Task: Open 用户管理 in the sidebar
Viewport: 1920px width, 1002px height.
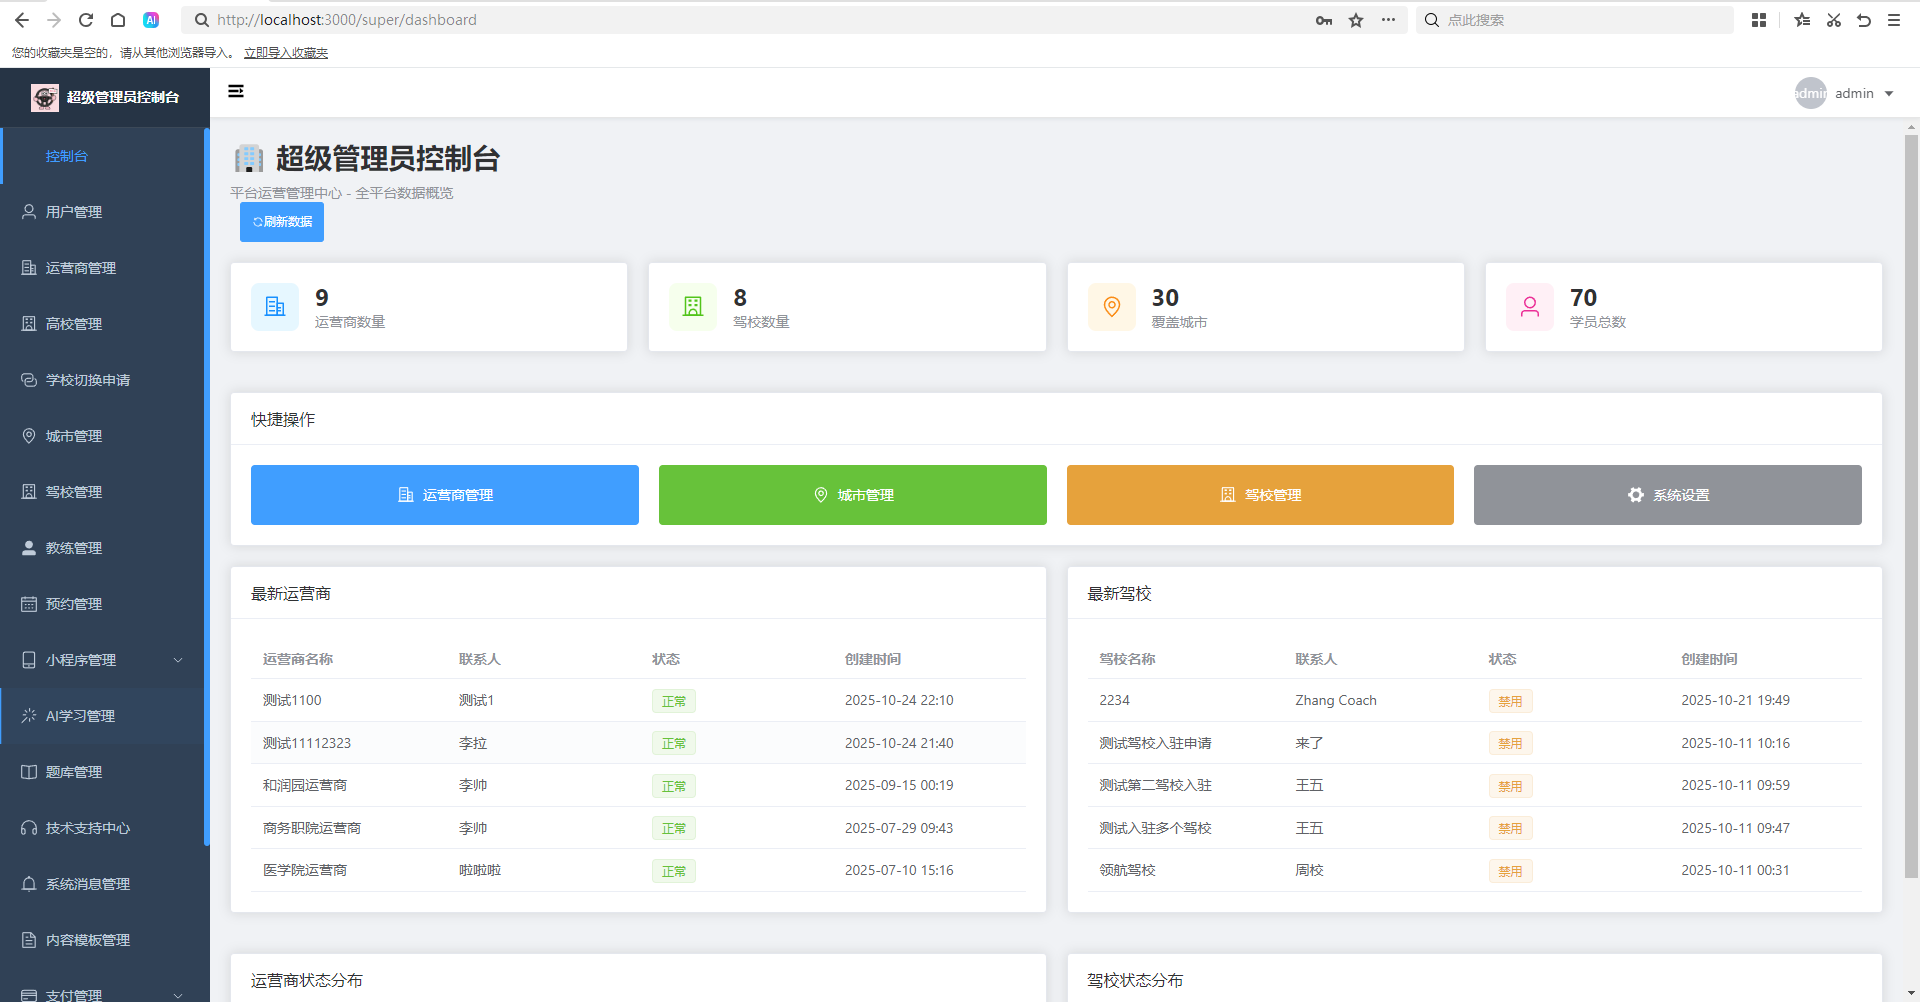Action: [x=74, y=212]
